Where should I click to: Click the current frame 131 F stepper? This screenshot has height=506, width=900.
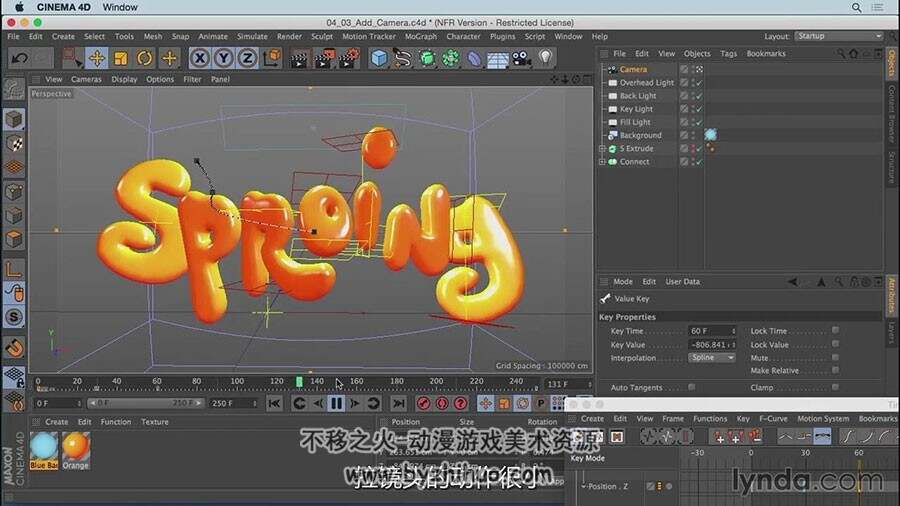(589, 384)
